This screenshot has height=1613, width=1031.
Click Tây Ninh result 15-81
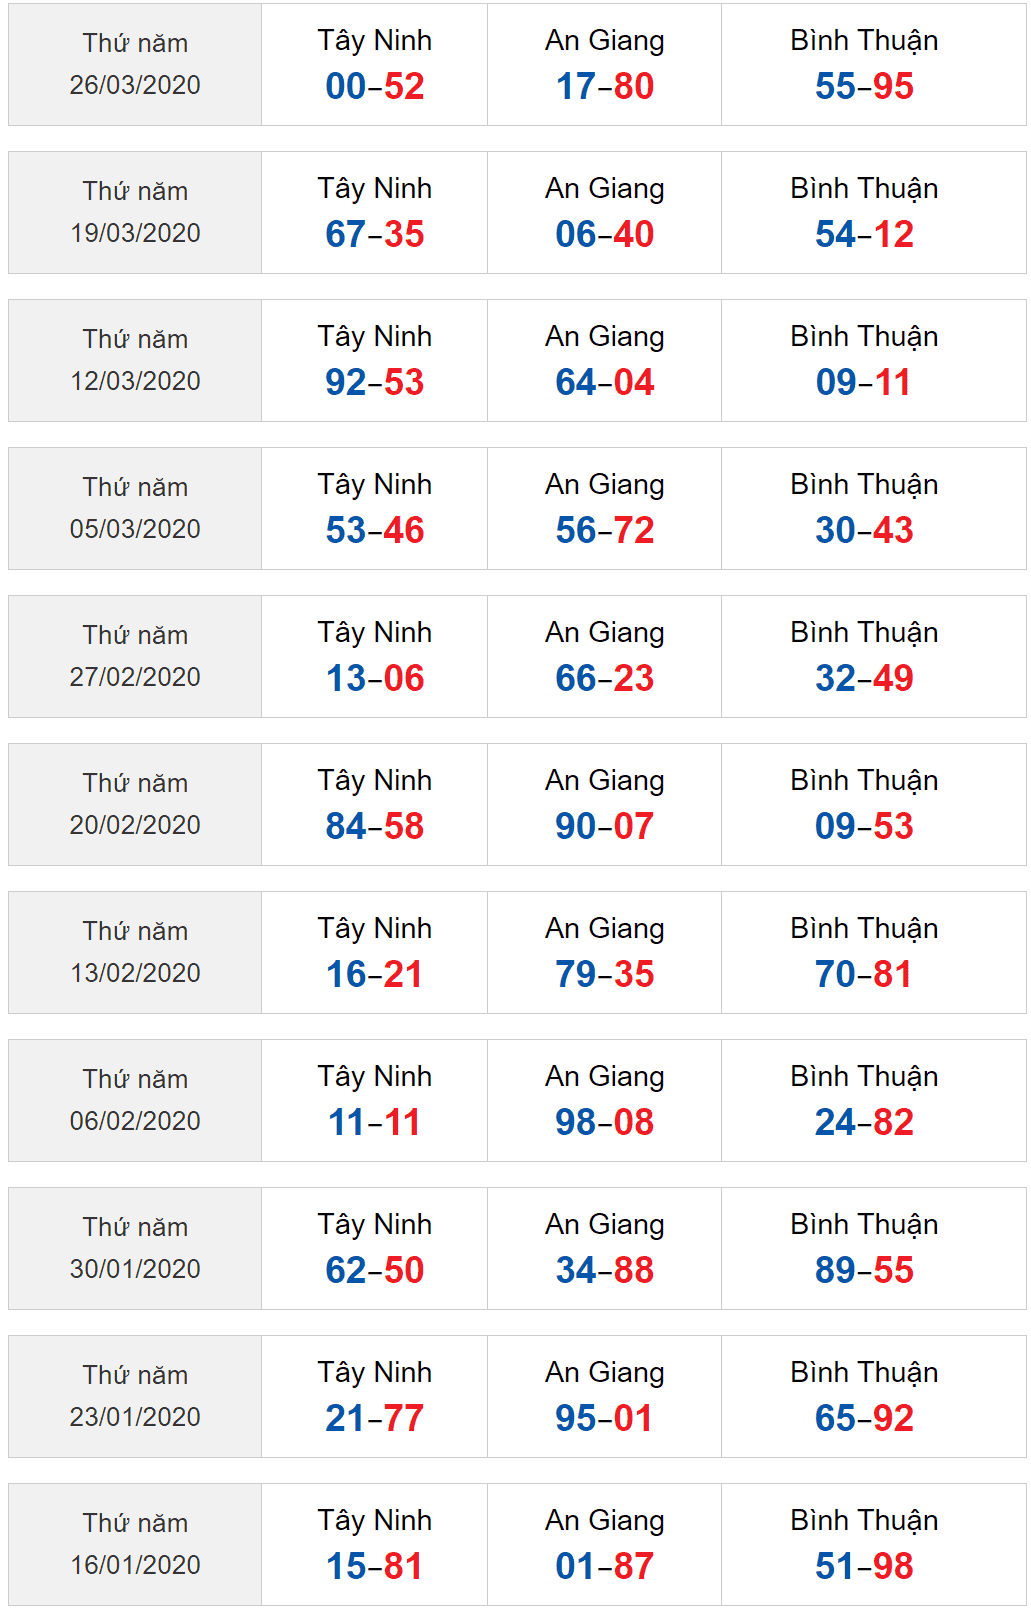pyautogui.click(x=374, y=1566)
